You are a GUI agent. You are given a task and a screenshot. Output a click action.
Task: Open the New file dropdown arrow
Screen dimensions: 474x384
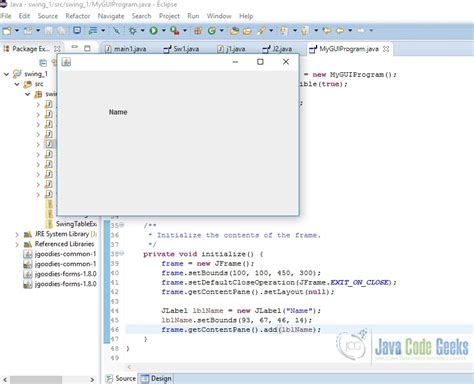17,31
